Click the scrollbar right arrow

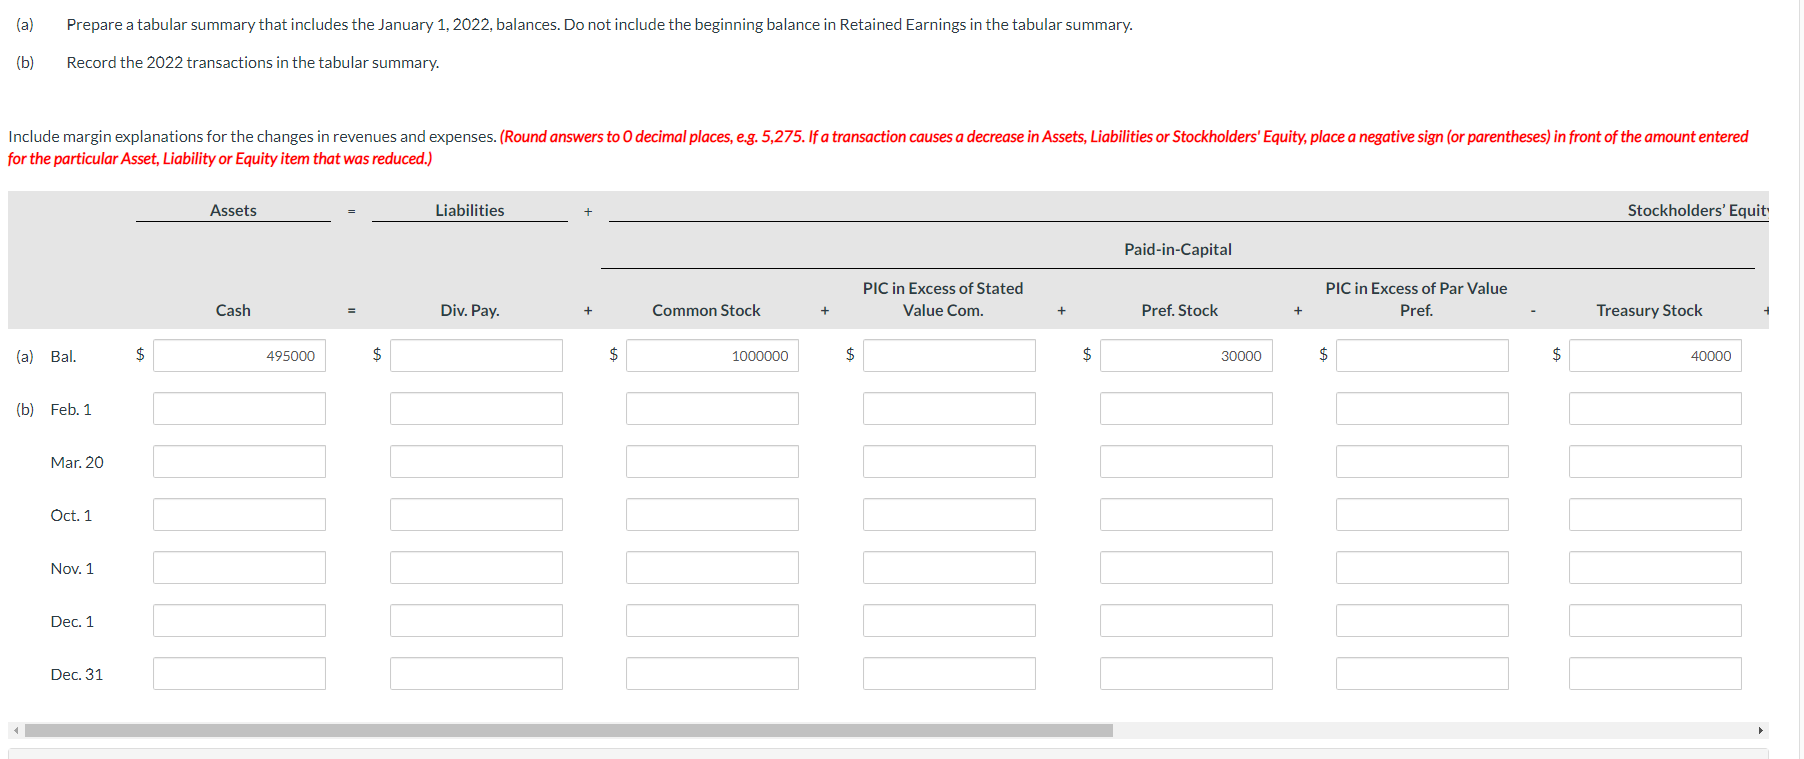pyautogui.click(x=1760, y=730)
